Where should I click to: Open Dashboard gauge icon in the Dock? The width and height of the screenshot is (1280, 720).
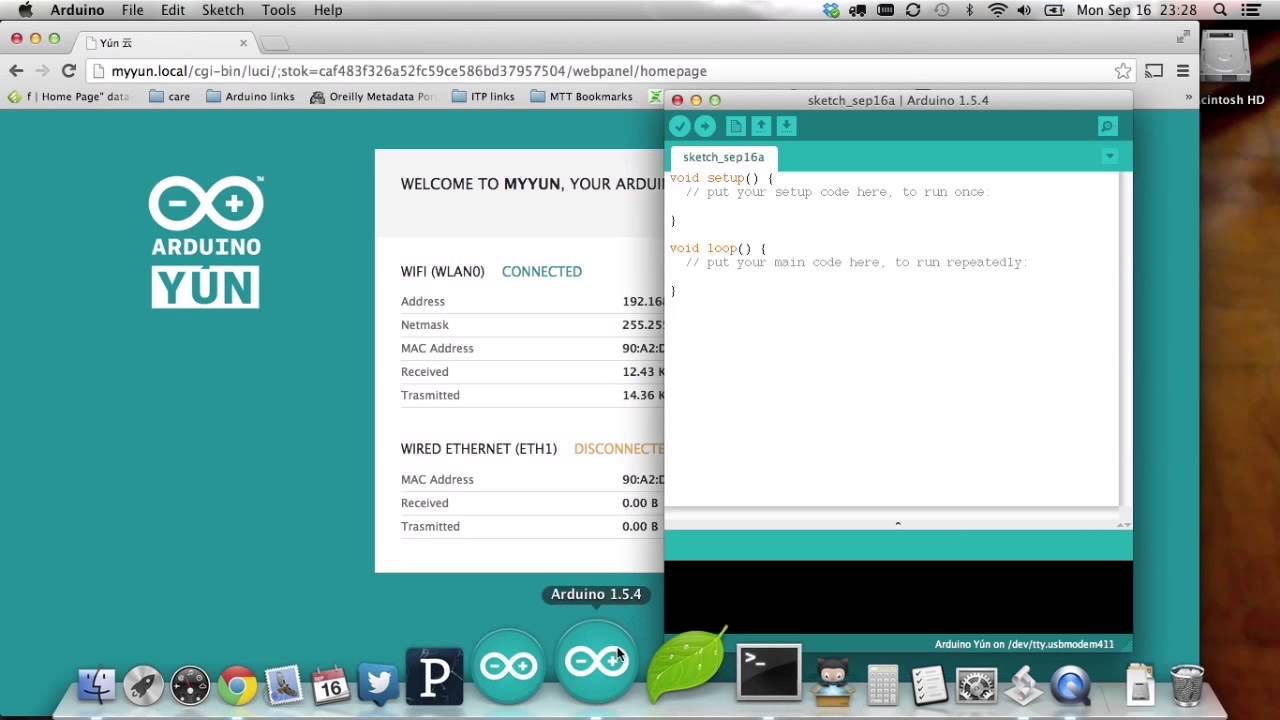point(190,685)
